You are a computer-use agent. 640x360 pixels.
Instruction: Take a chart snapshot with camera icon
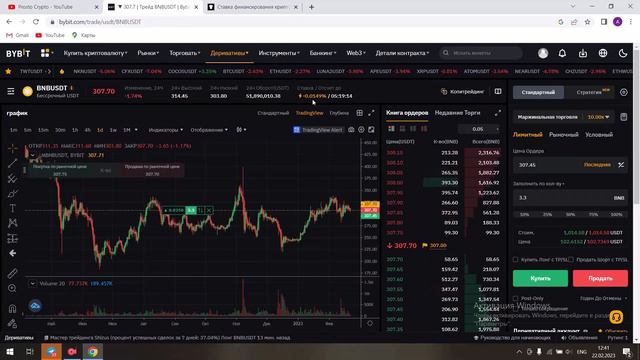pyautogui.click(x=351, y=130)
